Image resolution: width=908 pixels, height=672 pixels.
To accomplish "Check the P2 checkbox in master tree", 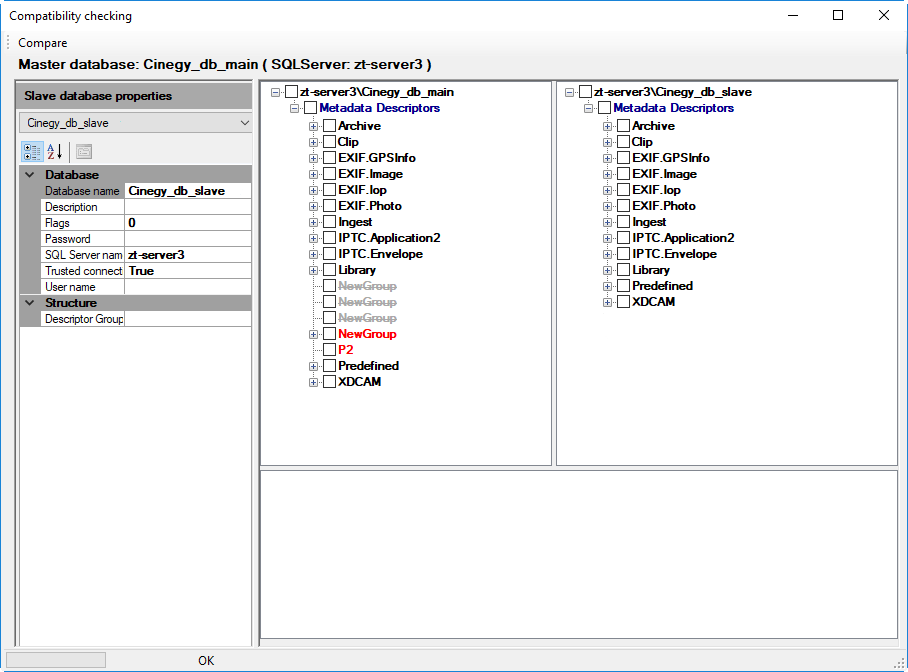I will point(329,350).
